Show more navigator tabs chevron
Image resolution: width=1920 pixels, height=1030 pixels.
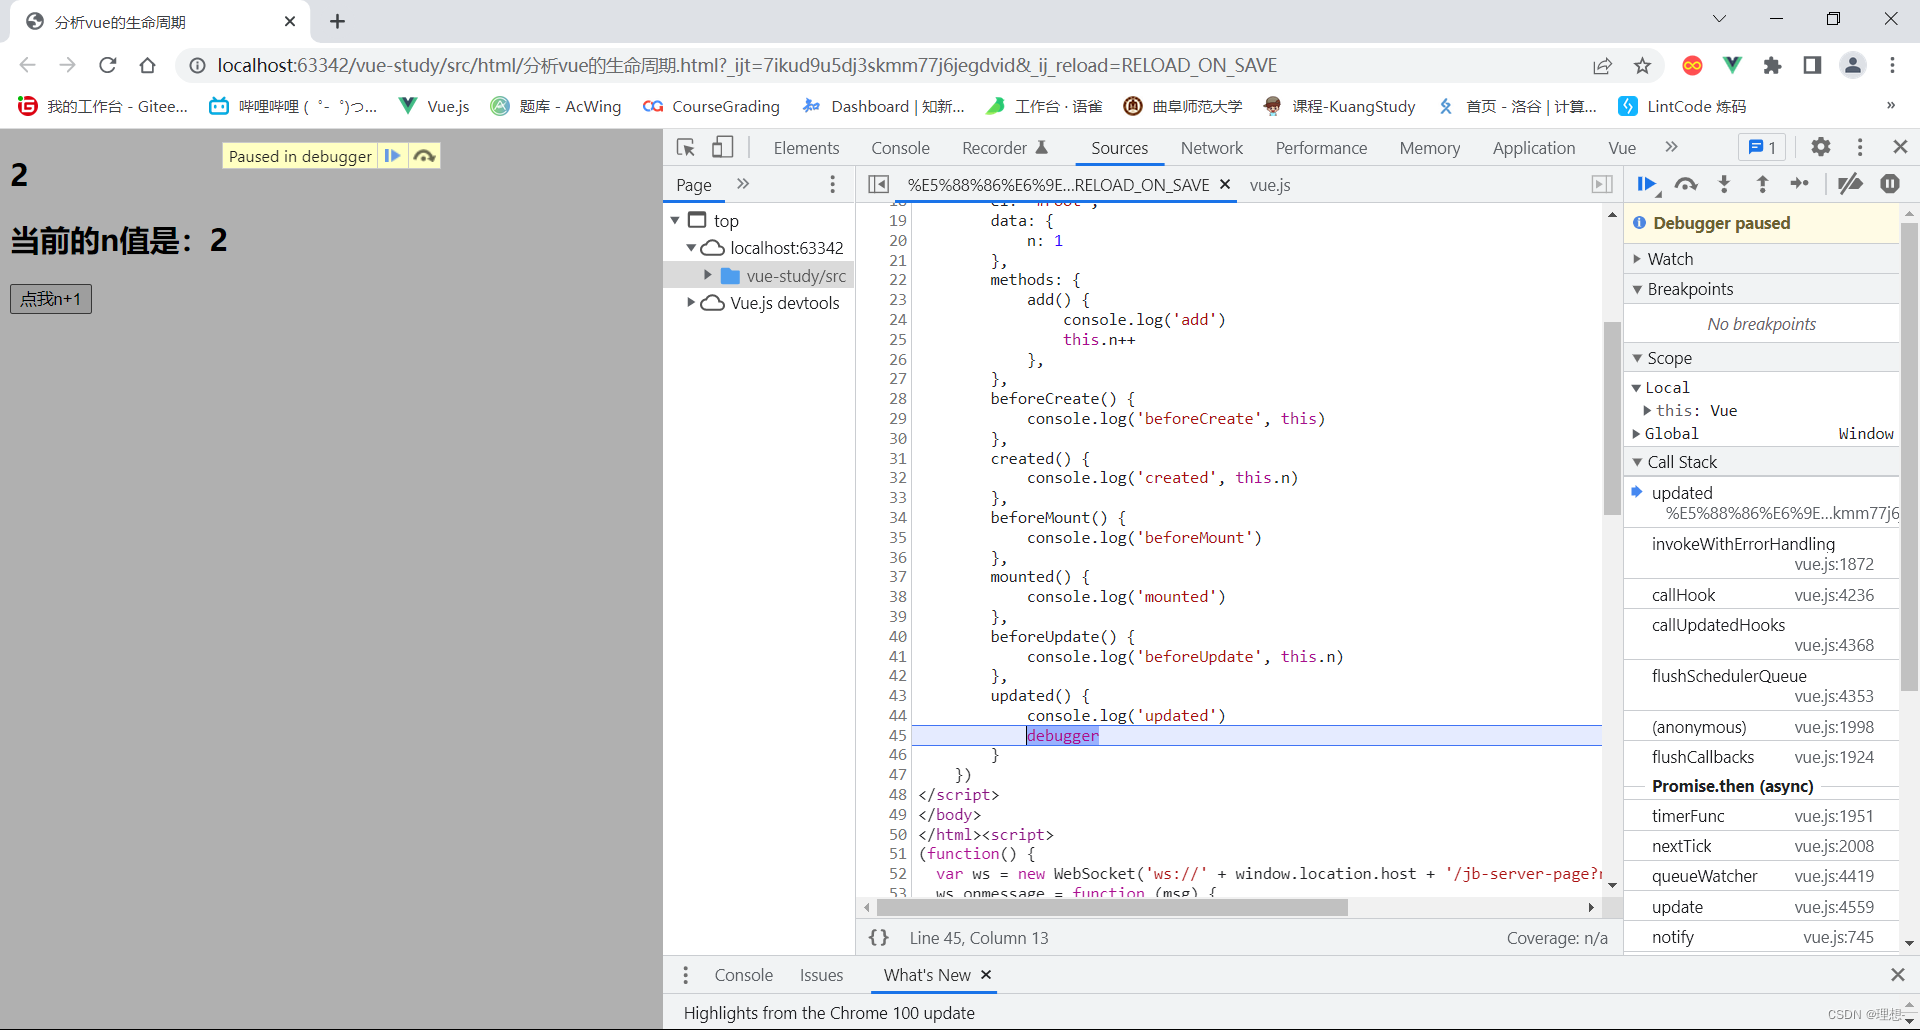743,184
